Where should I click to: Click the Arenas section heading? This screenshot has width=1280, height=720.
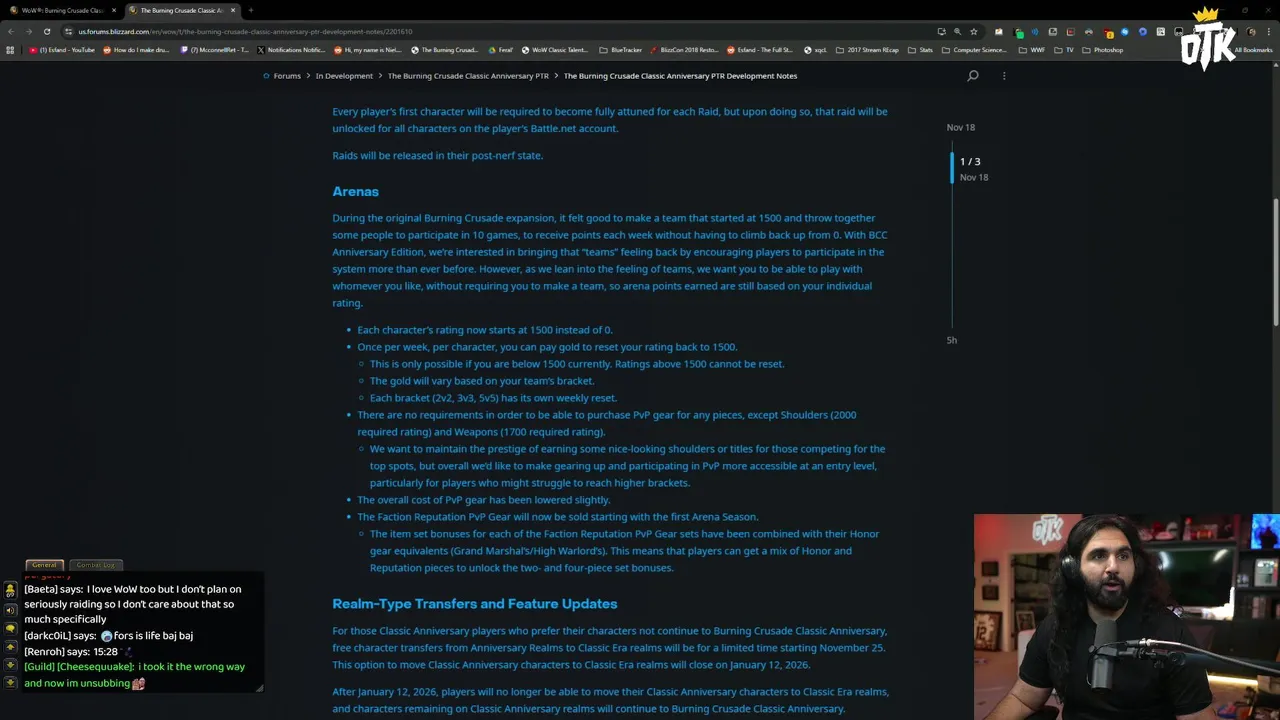point(355,191)
